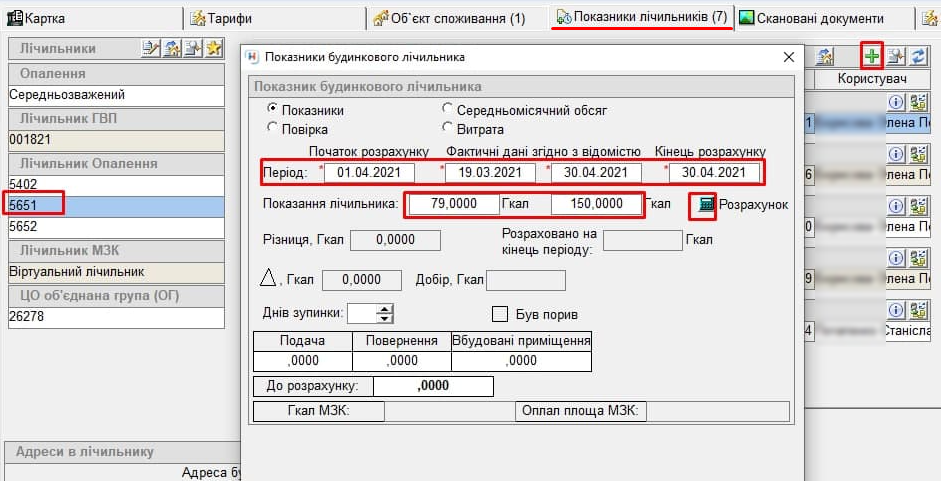Click the yellow star icon in Лічильники header
The image size is (941, 481).
click(214, 49)
